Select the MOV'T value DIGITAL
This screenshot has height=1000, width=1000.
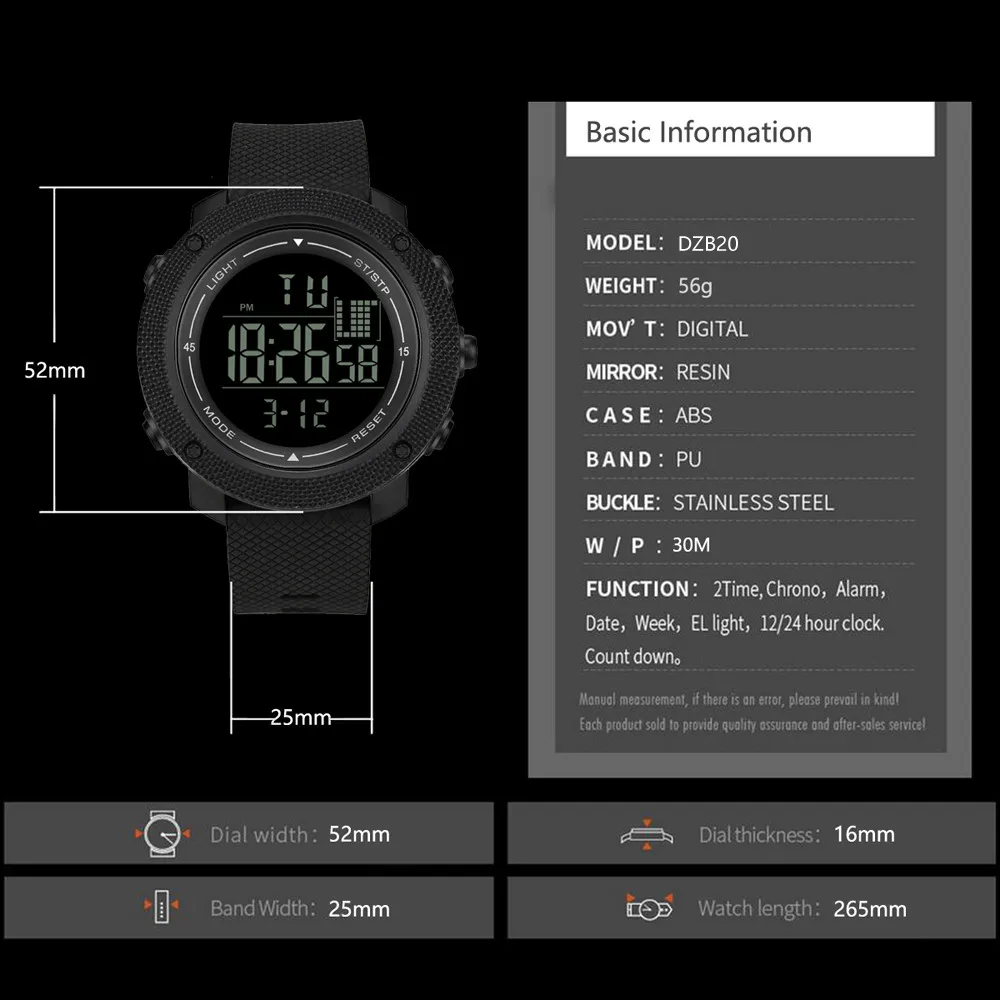[x=712, y=329]
